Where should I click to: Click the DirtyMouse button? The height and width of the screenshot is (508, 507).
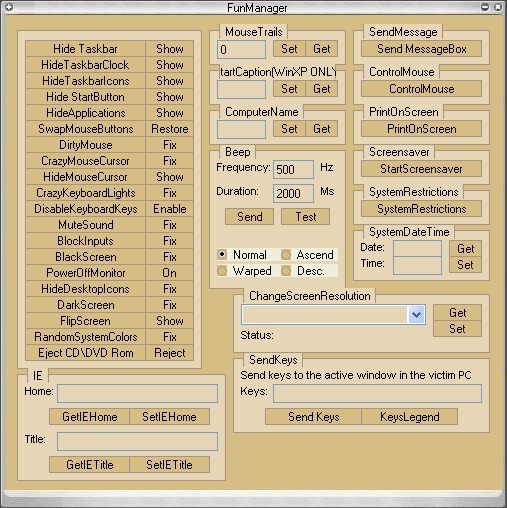[x=85, y=145]
